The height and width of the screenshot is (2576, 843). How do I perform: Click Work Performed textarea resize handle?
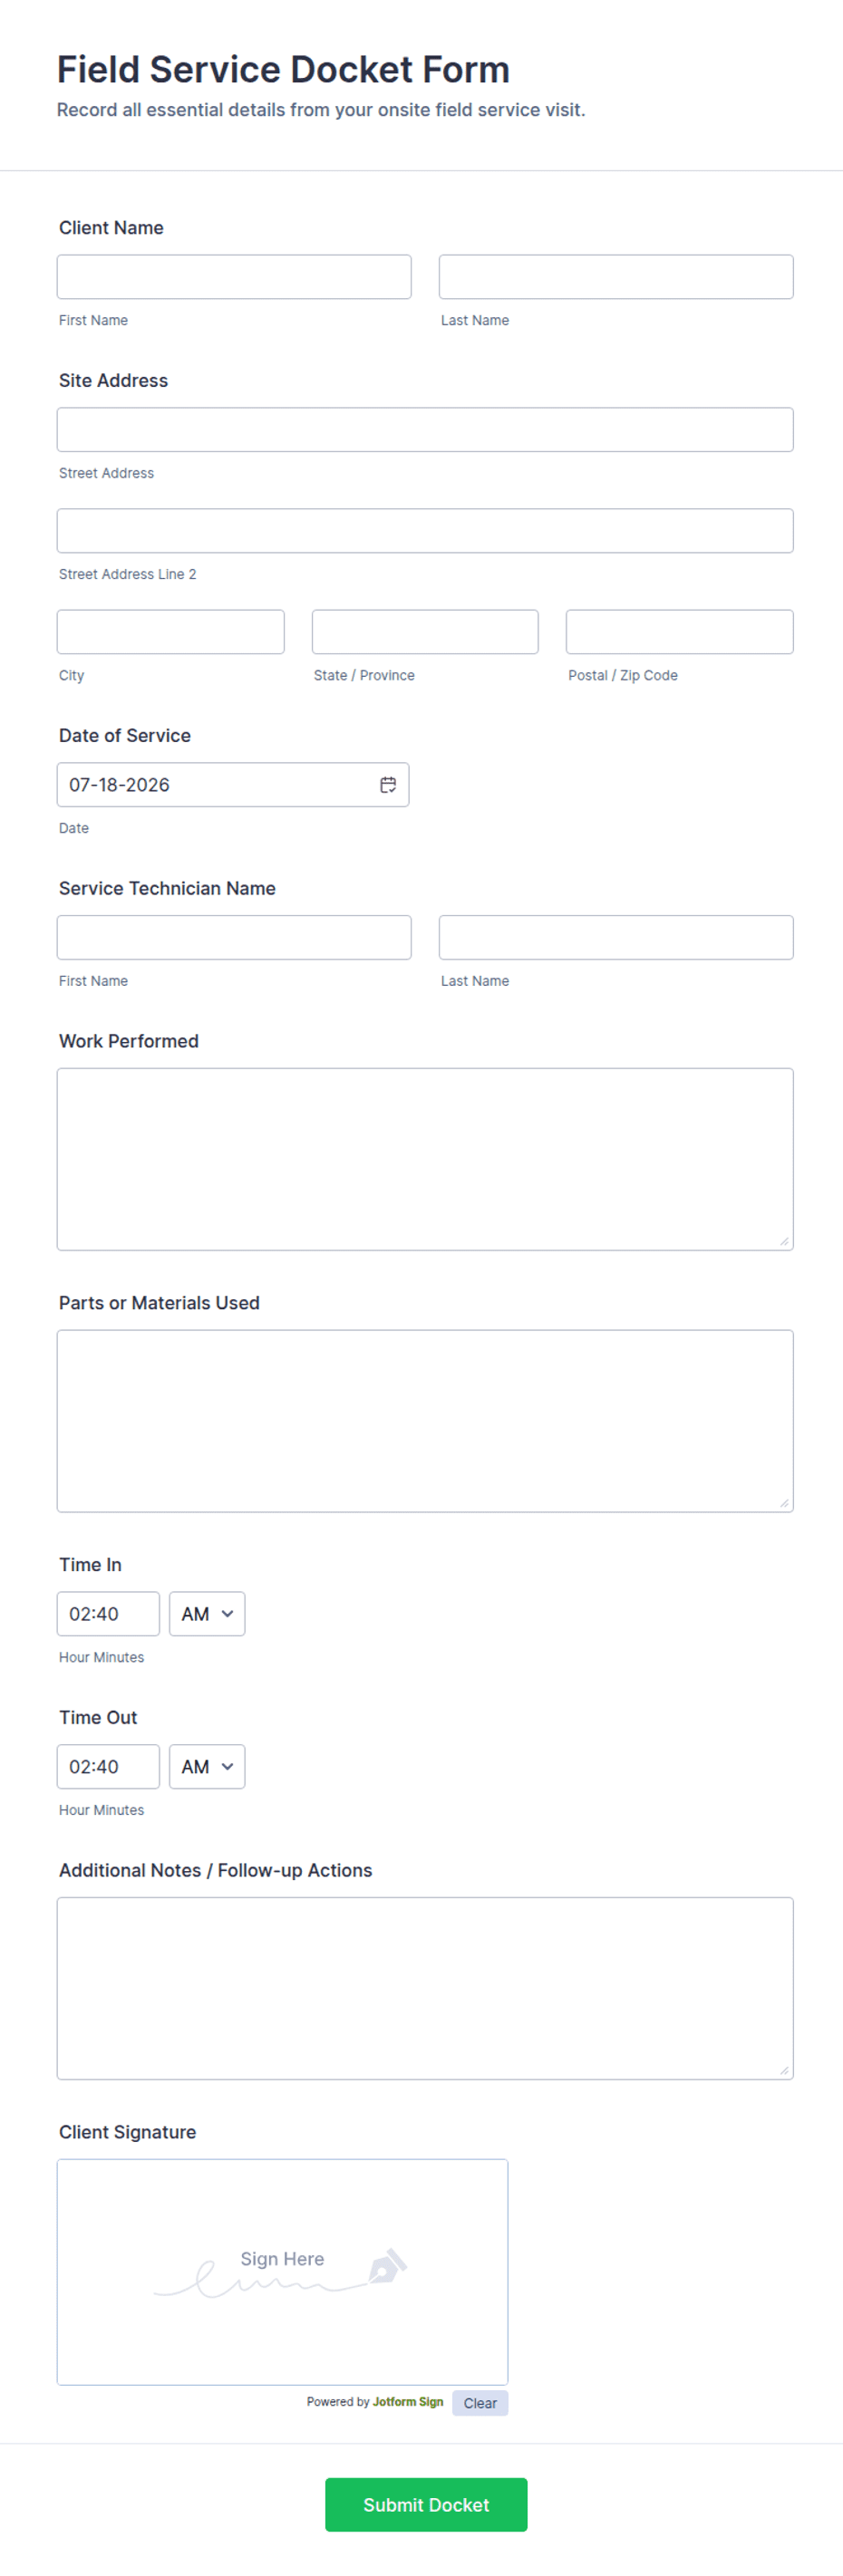point(784,1241)
